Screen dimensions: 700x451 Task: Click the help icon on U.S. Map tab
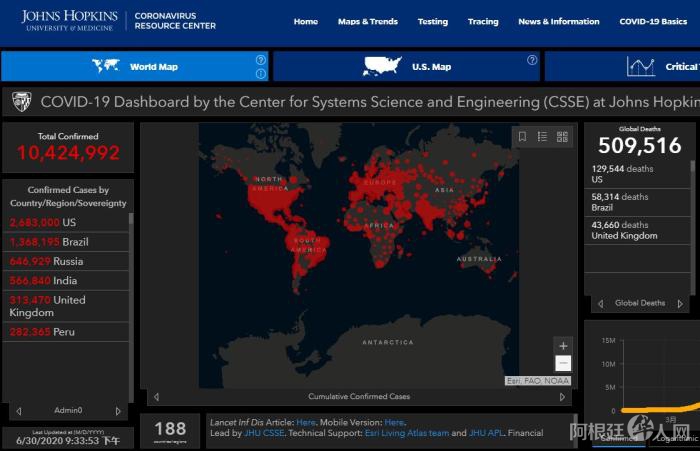click(x=532, y=60)
